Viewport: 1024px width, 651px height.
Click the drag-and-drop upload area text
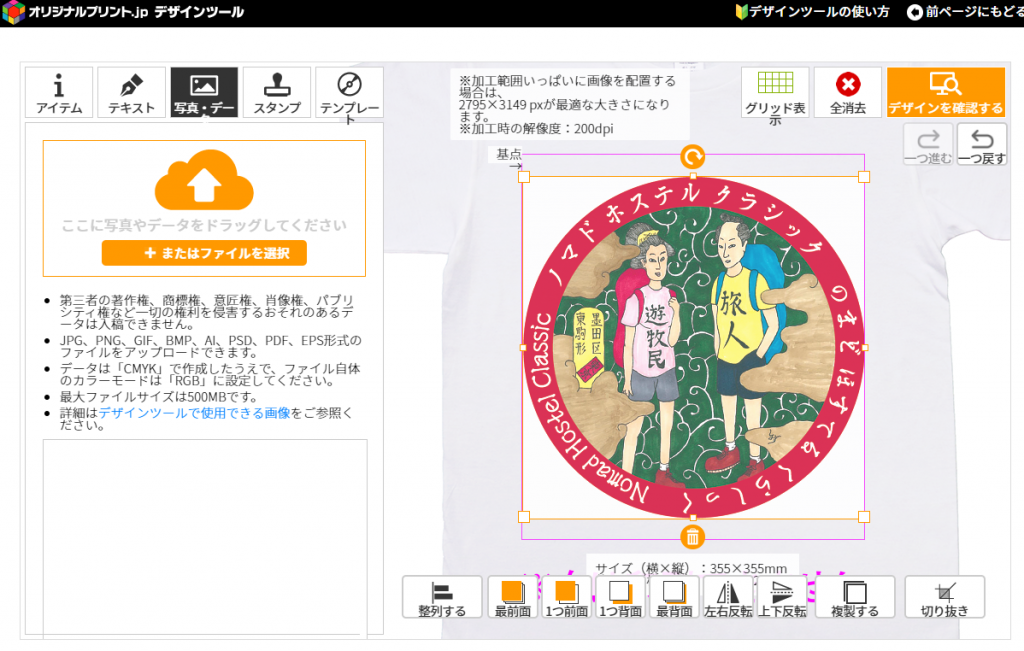(x=204, y=225)
